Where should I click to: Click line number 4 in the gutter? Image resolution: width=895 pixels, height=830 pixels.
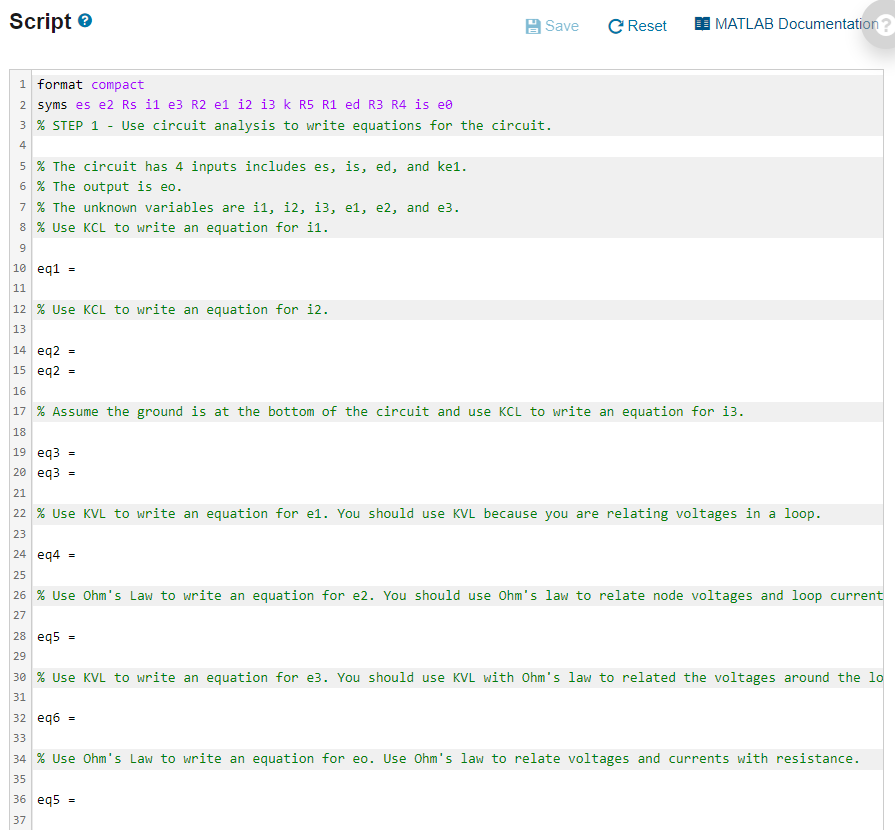pyautogui.click(x=22, y=145)
